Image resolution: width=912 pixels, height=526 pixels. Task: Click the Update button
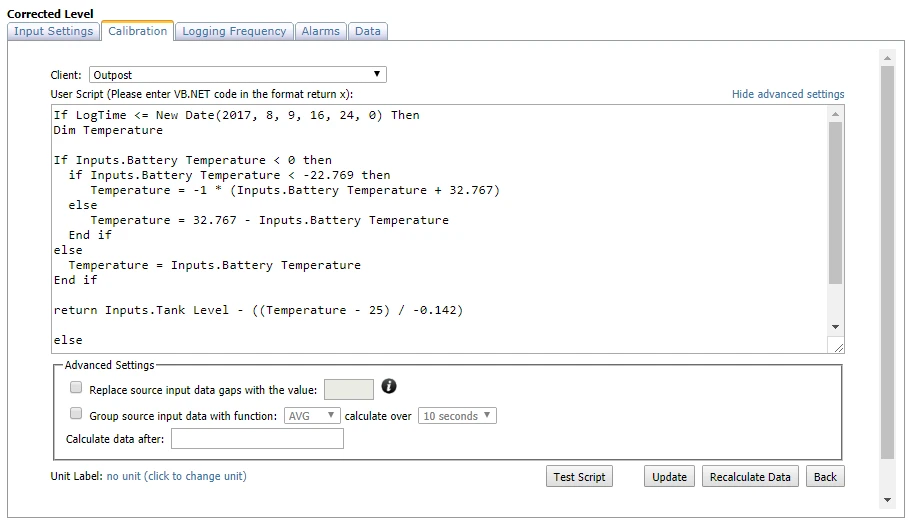669,477
